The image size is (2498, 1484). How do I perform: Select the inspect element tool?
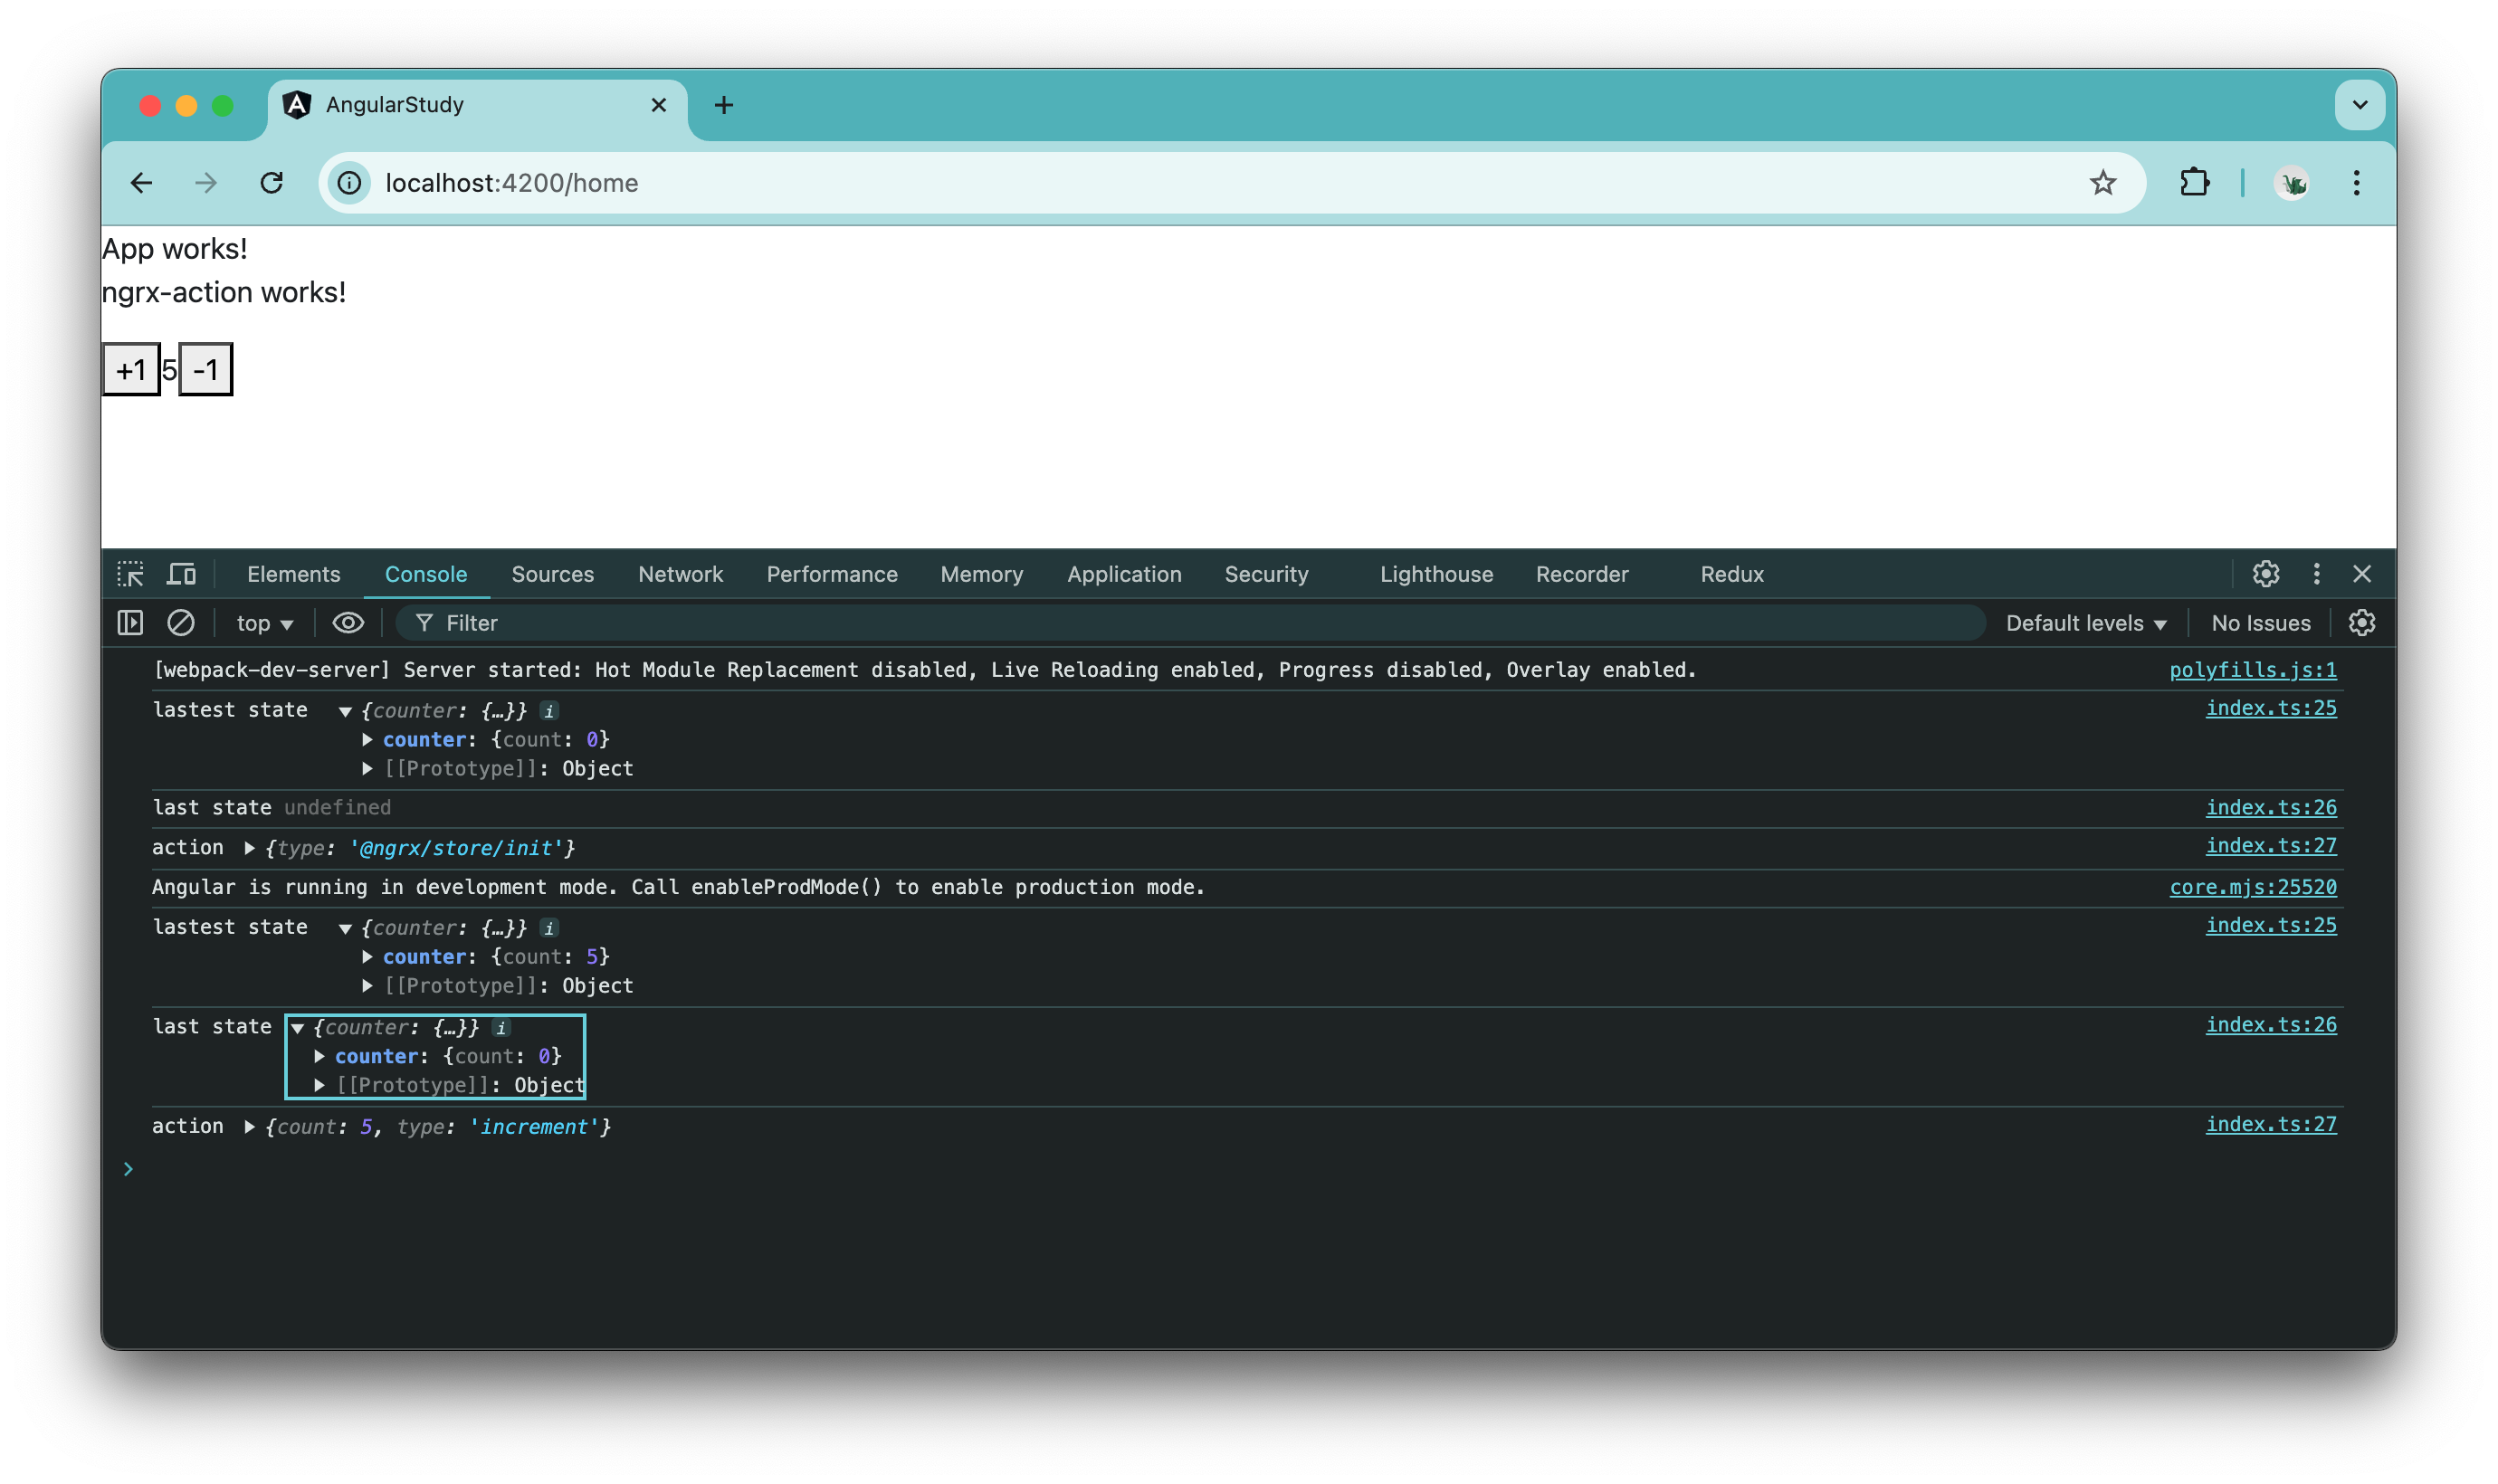(x=132, y=574)
